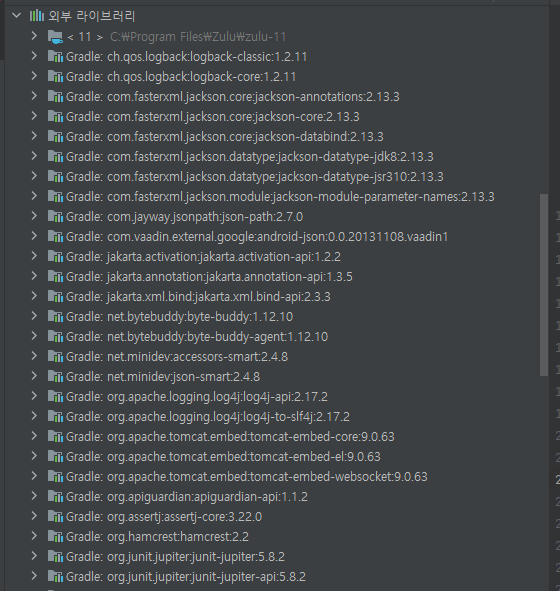This screenshot has height=591, width=560.
Task: Click library icon of jakarta.activation-api:1.2.2
Action: (55, 256)
